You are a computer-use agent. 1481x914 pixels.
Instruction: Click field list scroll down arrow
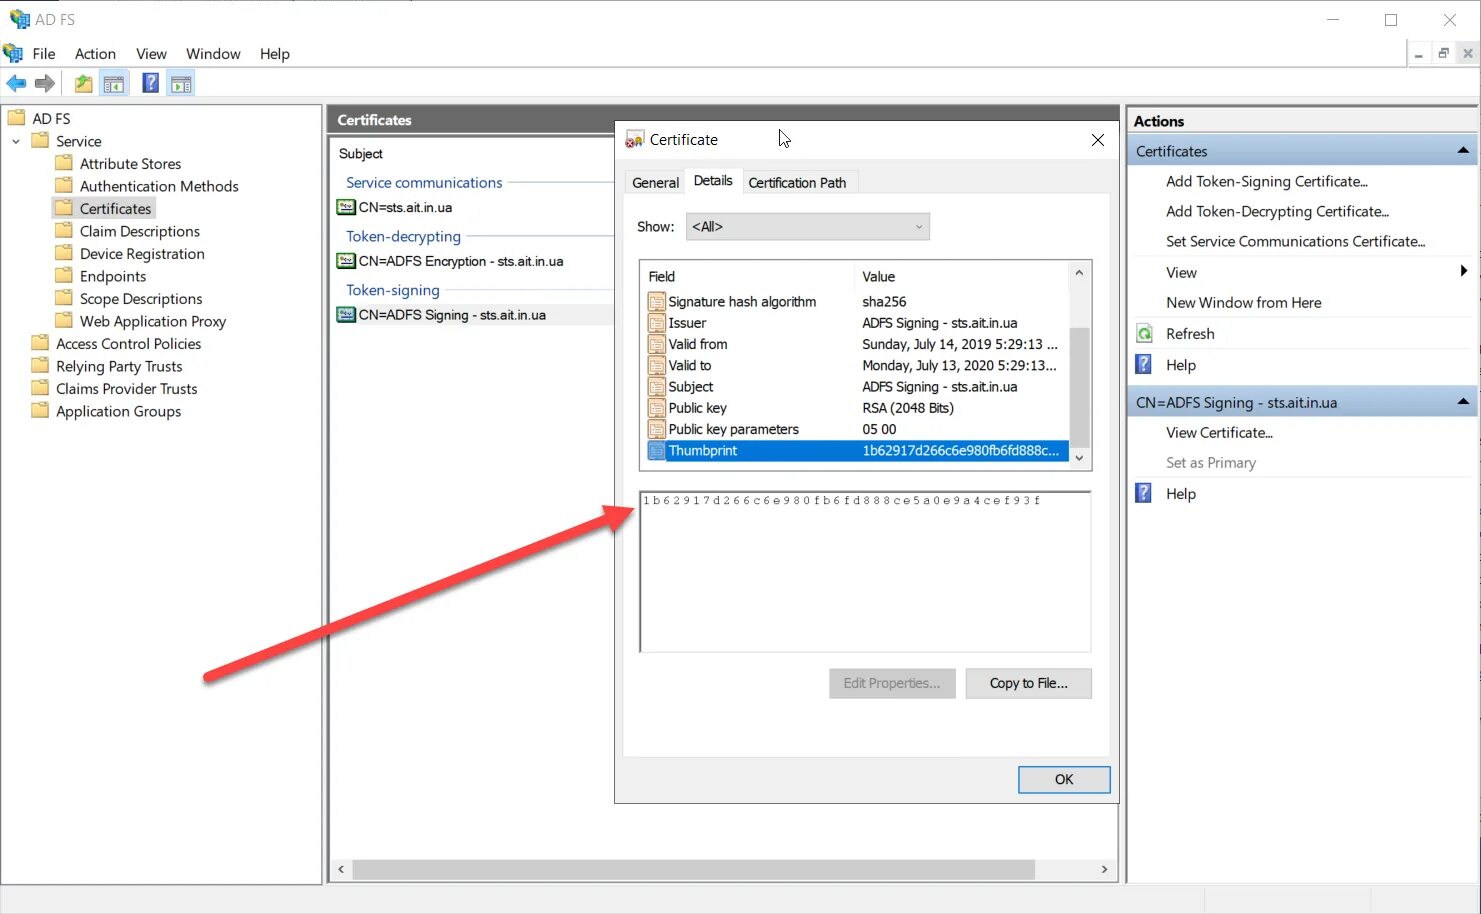pos(1079,458)
